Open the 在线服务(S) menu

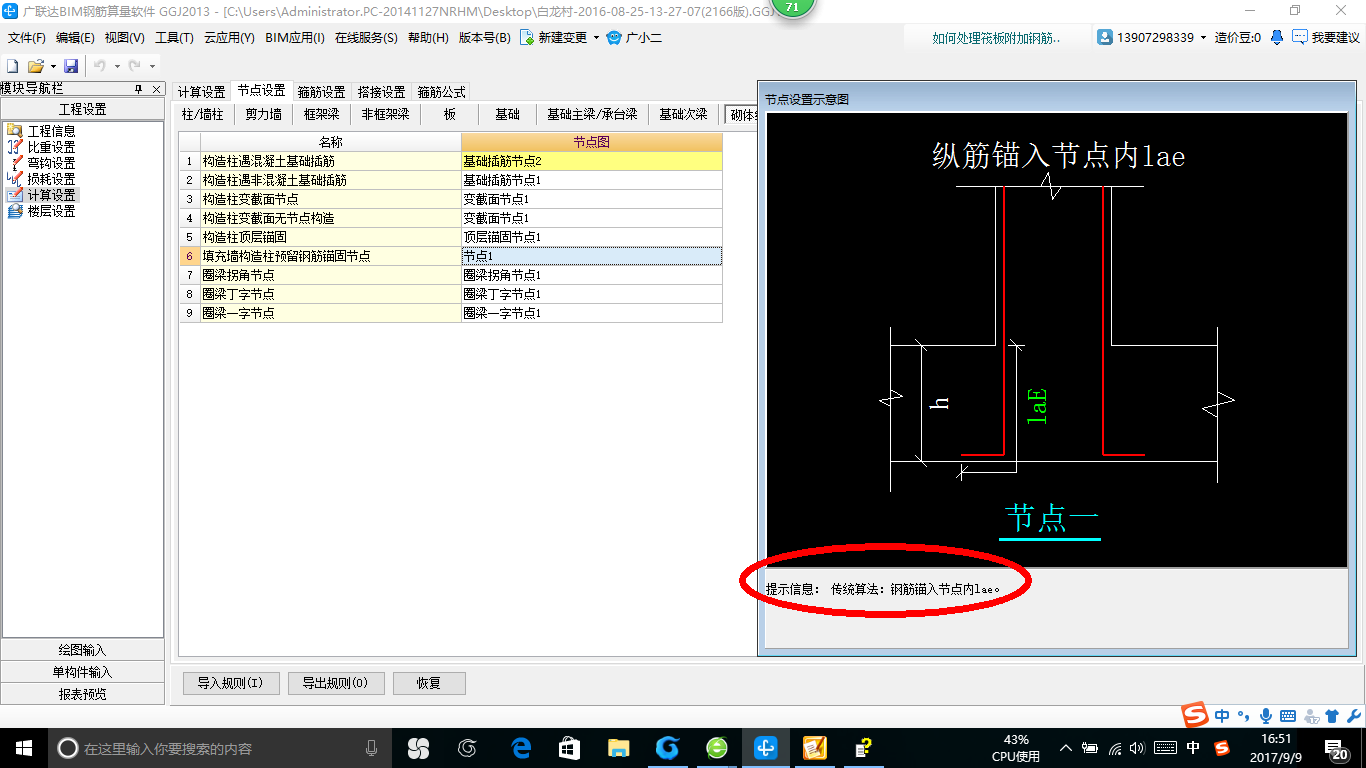coord(366,38)
